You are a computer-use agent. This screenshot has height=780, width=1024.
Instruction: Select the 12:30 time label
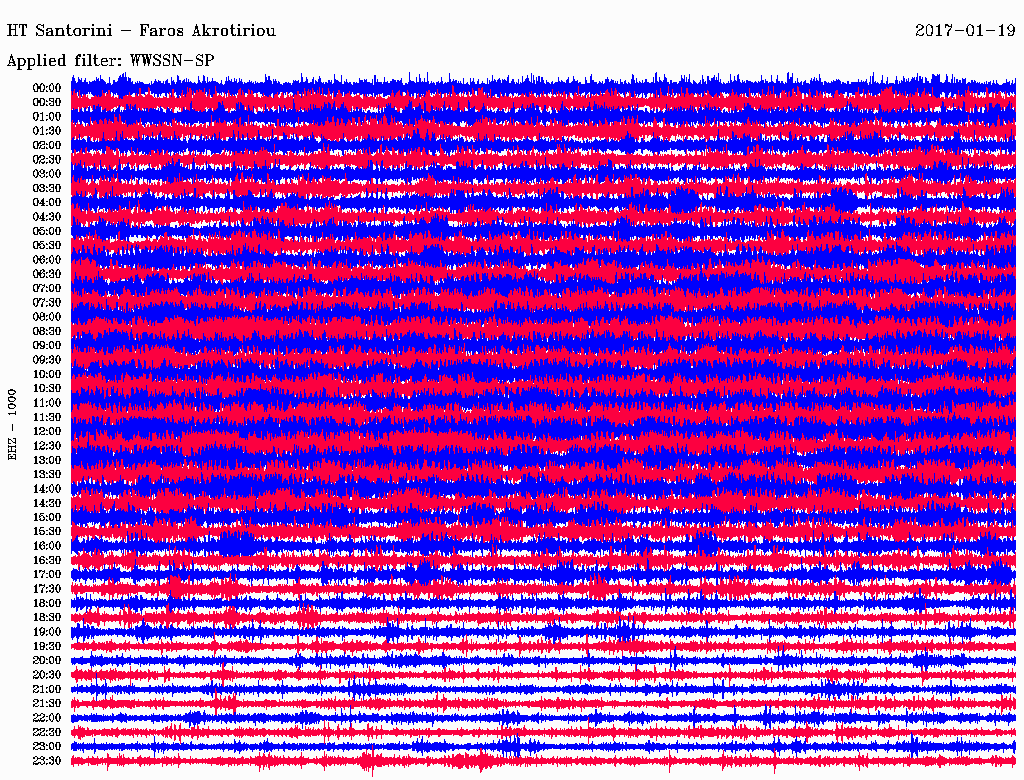(47, 446)
